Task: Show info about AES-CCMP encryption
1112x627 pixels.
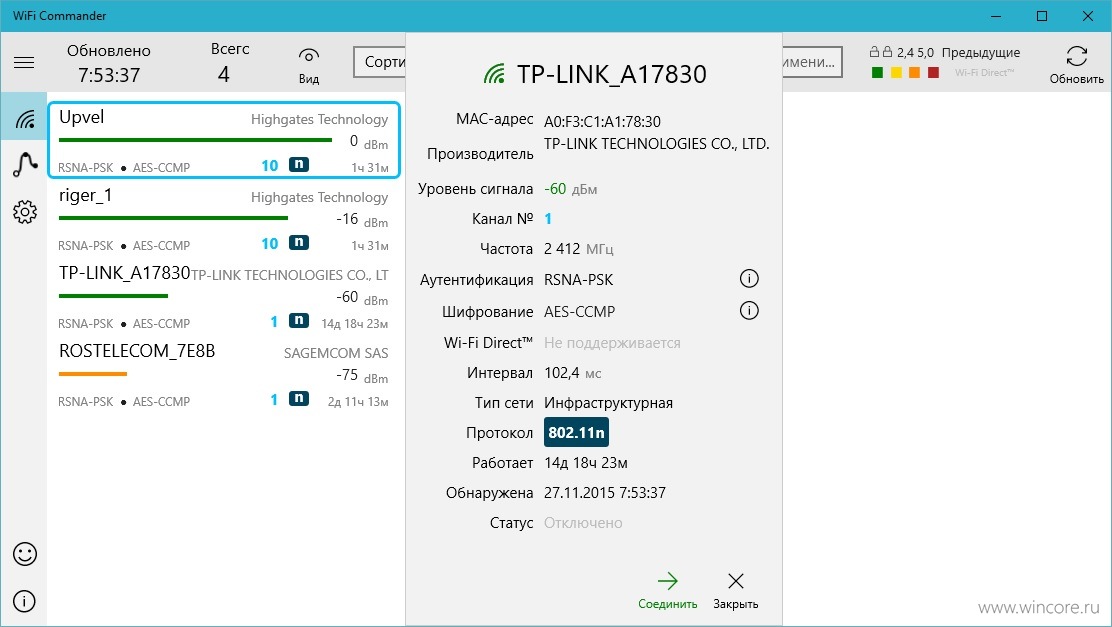Action: [749, 311]
